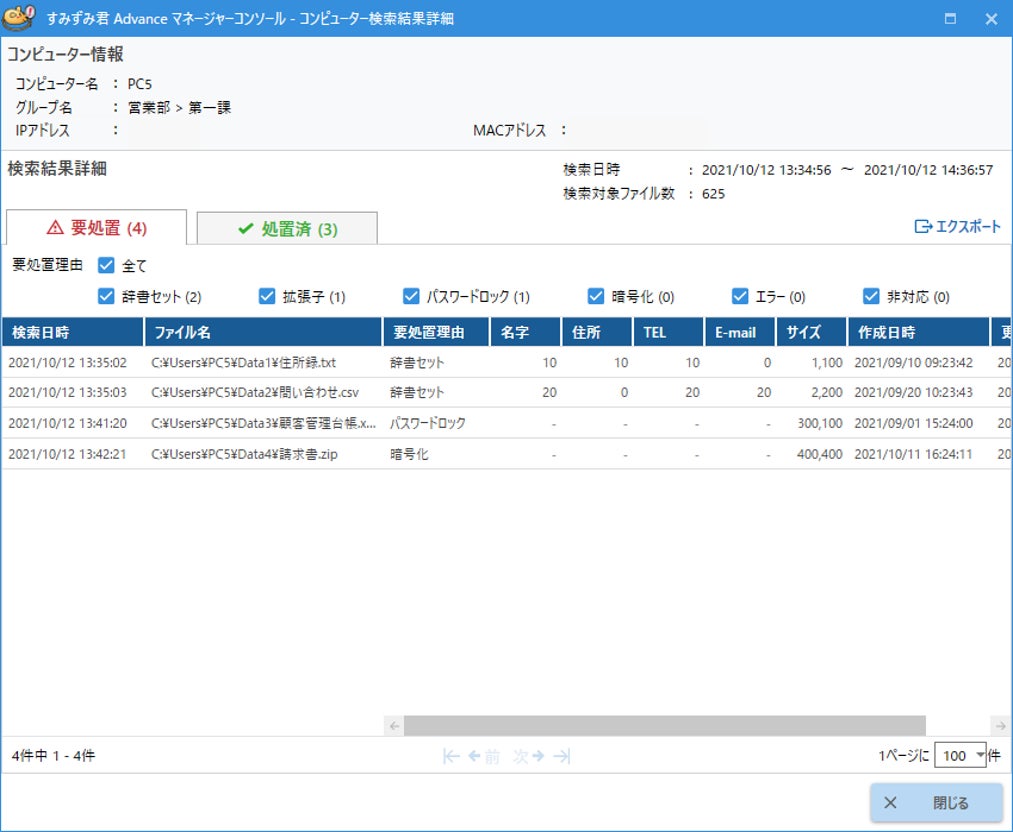This screenshot has width=1013, height=832.
Task: Uncheck 拡張子 (1) filter
Action: 267,296
